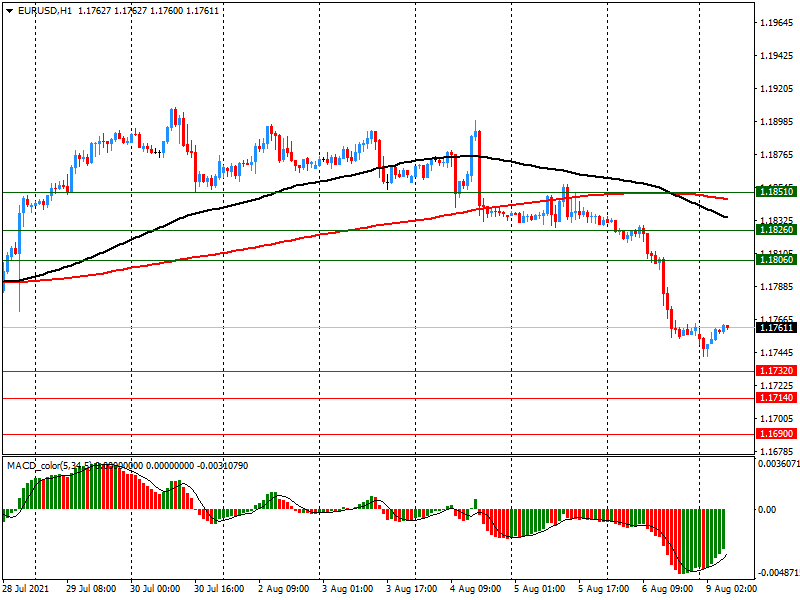
Task: Select the EURUSD,H1 symbol title
Action: [45, 11]
